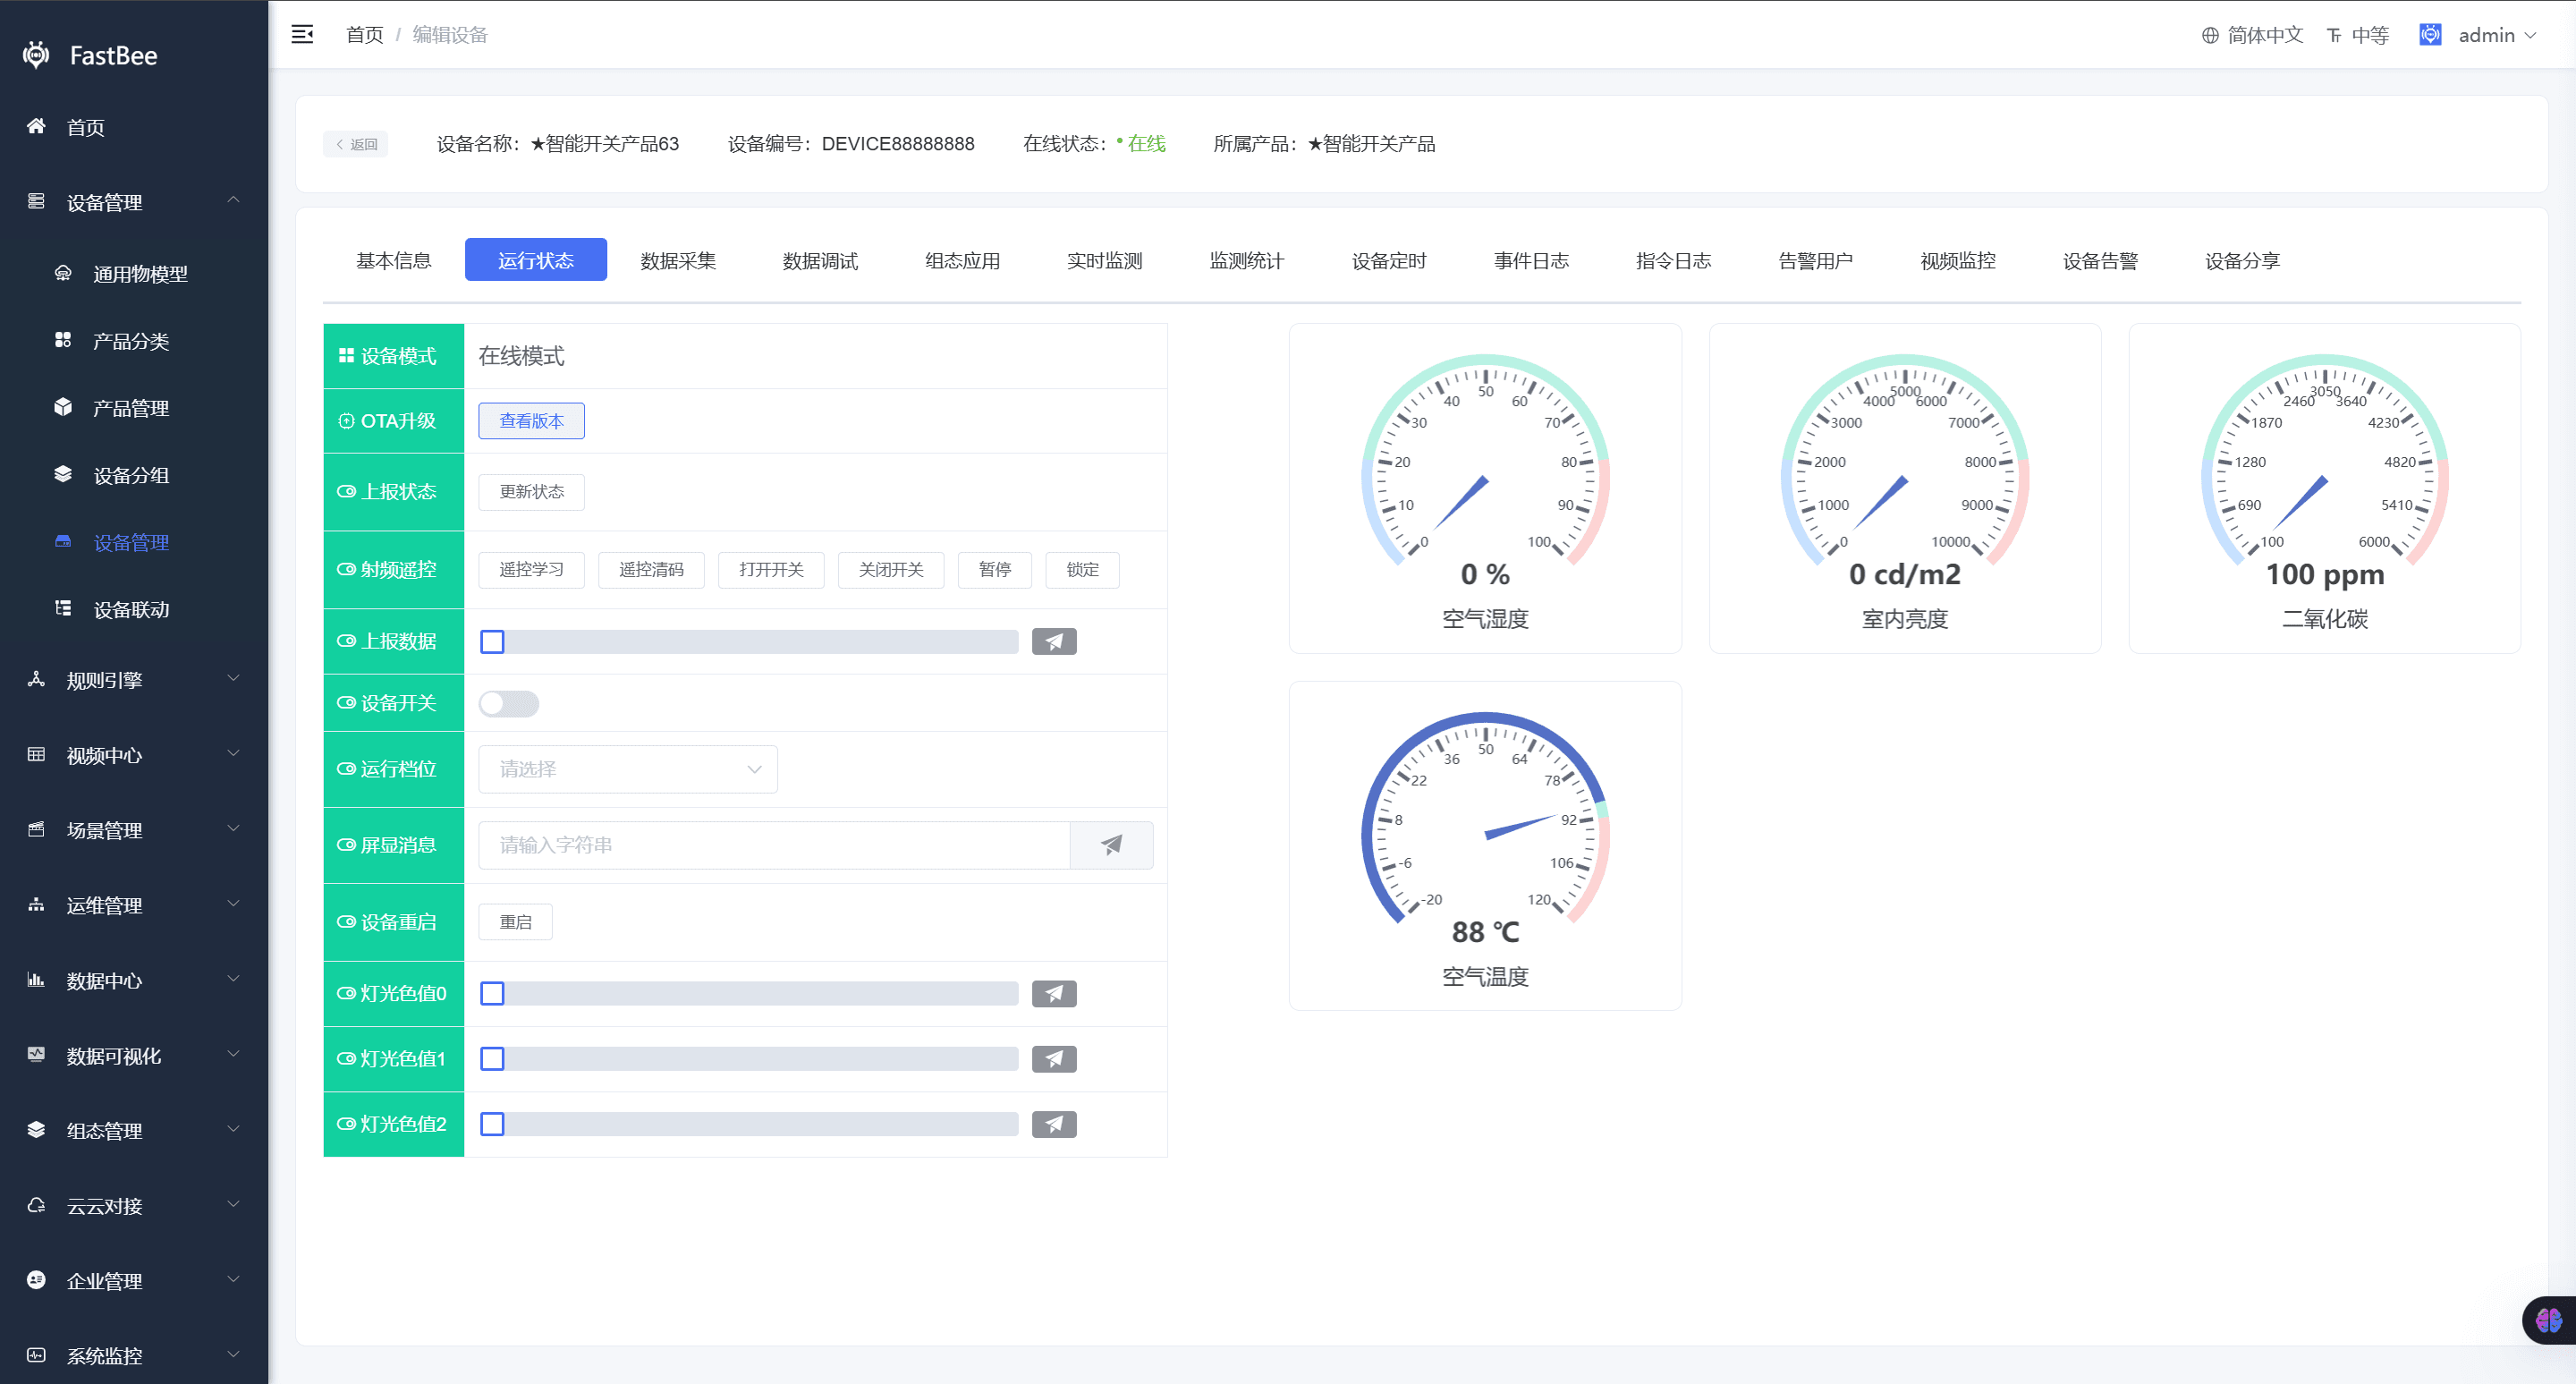
Task: Click the 查看版本 button
Action: click(531, 421)
